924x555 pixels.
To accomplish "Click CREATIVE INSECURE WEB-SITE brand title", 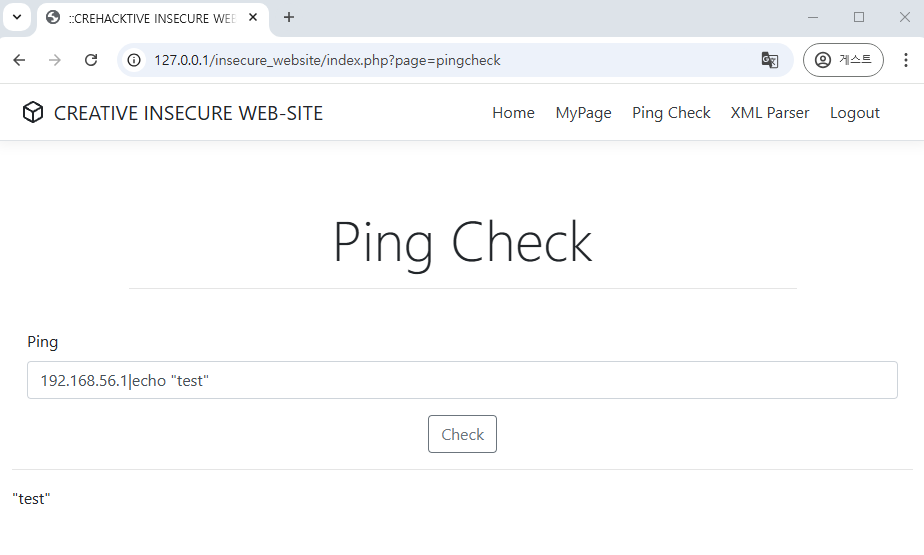I will pyautogui.click(x=188, y=113).
